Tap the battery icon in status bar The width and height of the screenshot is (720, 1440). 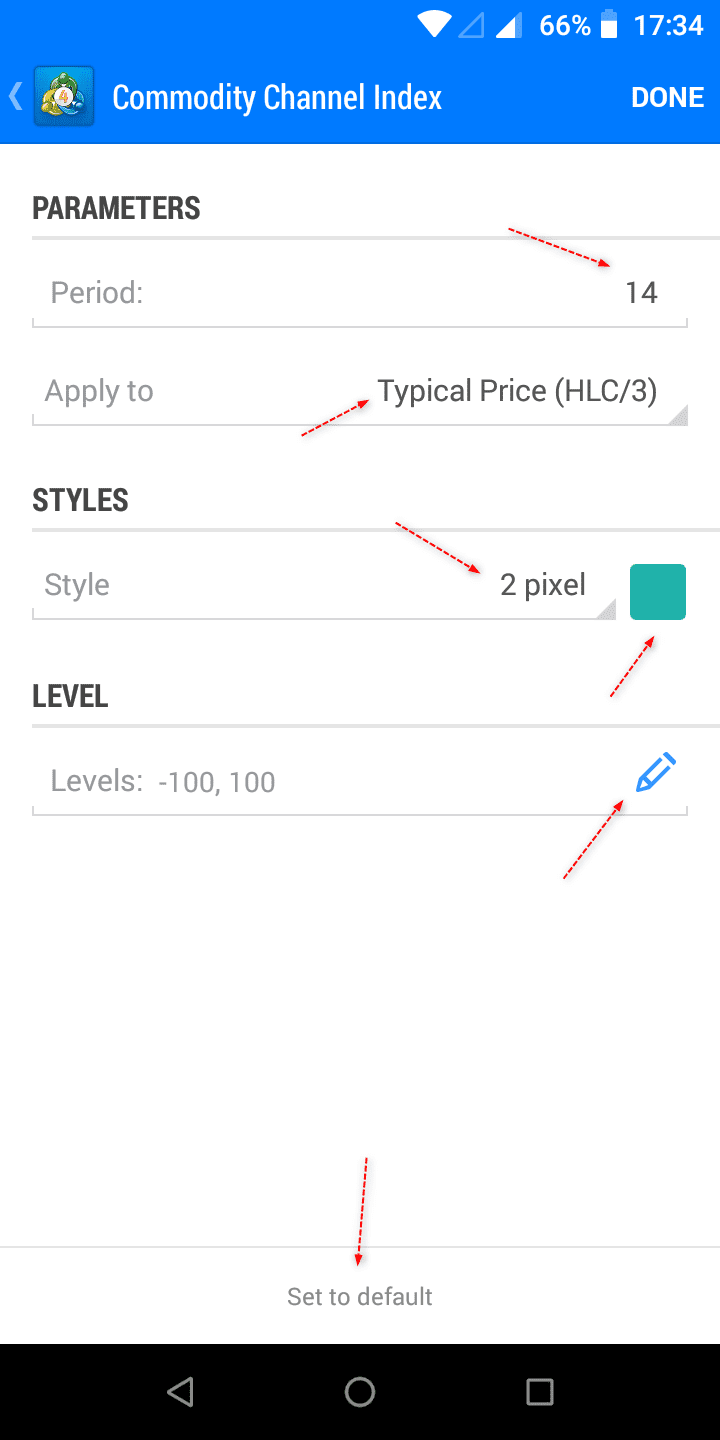tap(609, 25)
